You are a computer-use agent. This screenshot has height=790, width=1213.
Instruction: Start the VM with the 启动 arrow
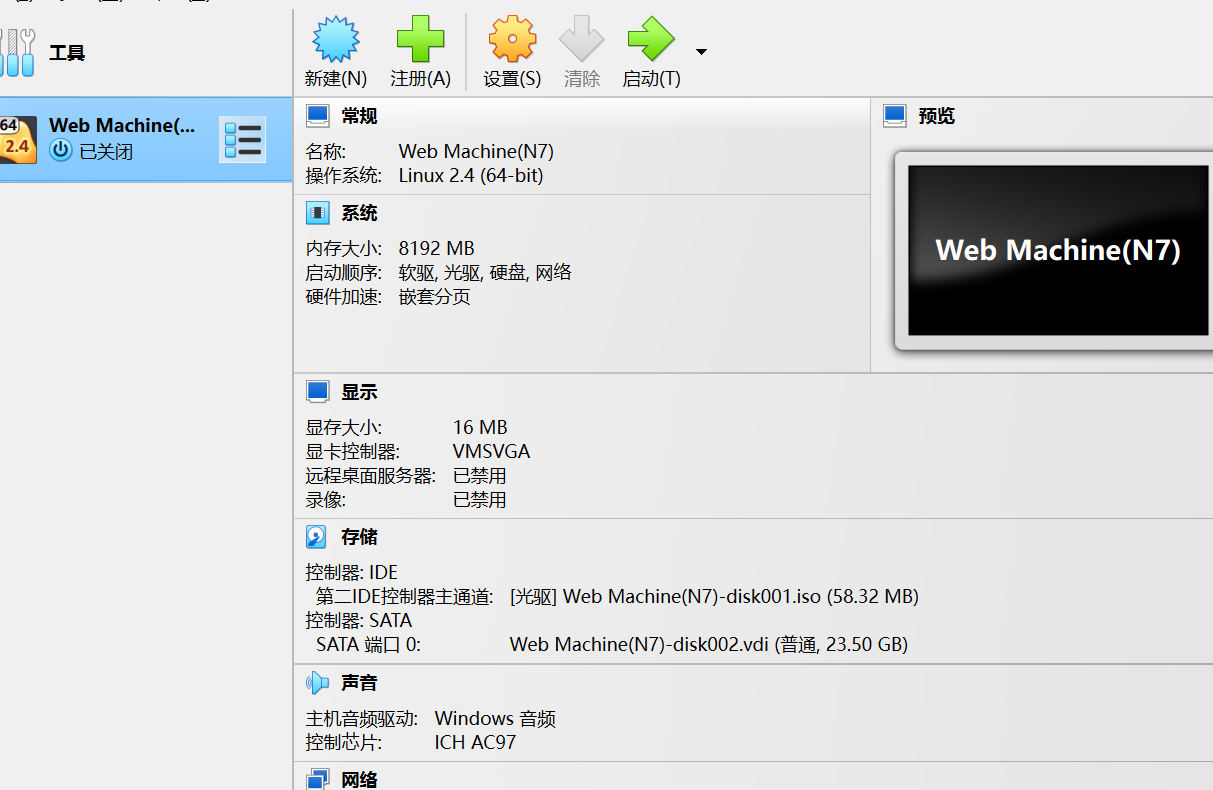[651, 41]
